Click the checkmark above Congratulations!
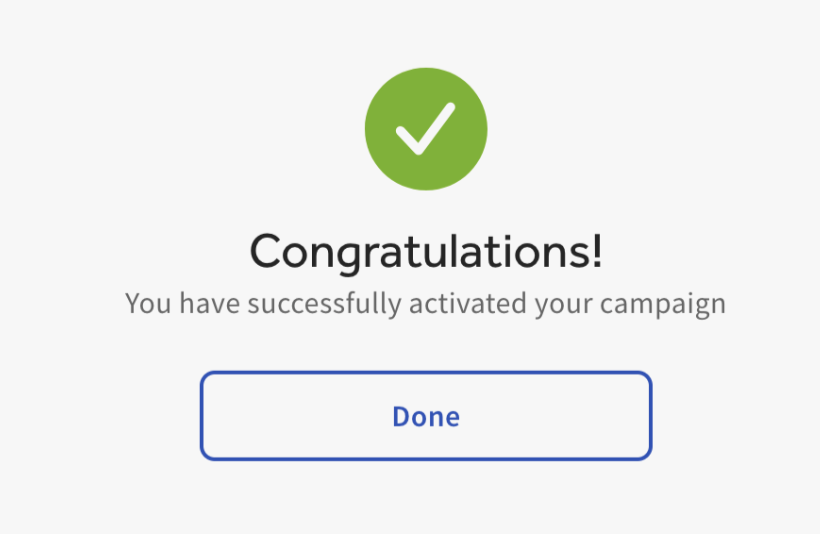Image resolution: width=820 pixels, height=534 pixels. point(426,129)
